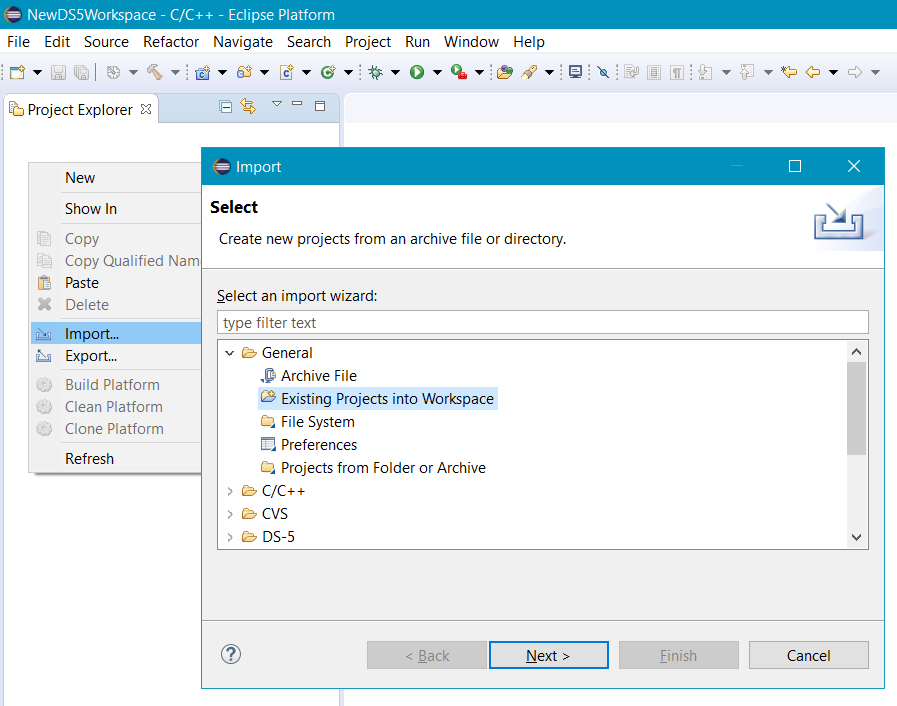Image resolution: width=897 pixels, height=706 pixels.
Task: Click the New C/C++ Project icon
Action: [x=203, y=72]
